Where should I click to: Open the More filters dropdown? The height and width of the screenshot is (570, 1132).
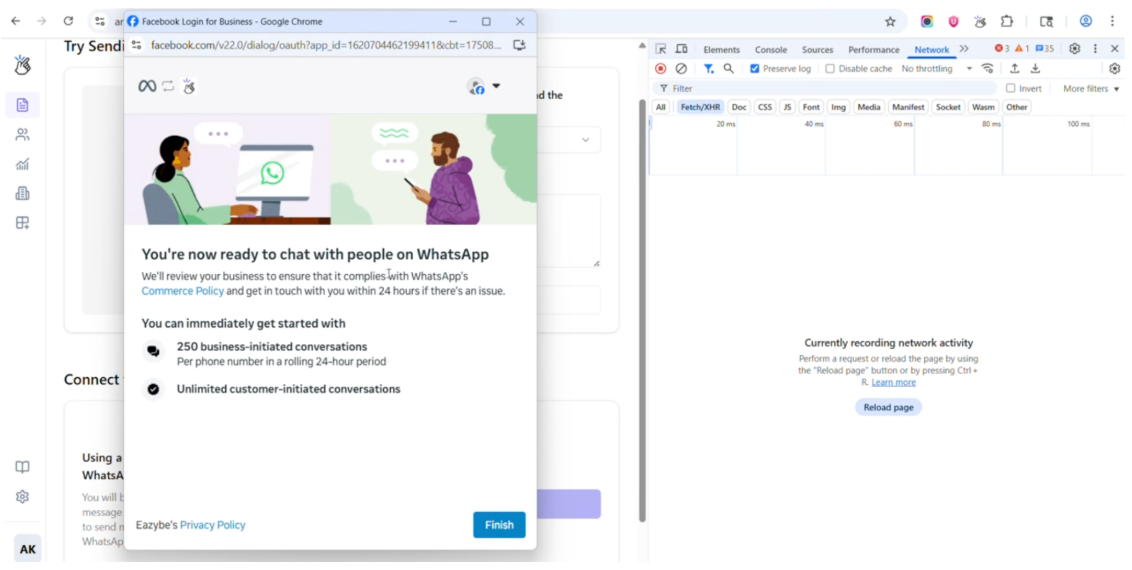[x=1091, y=89]
